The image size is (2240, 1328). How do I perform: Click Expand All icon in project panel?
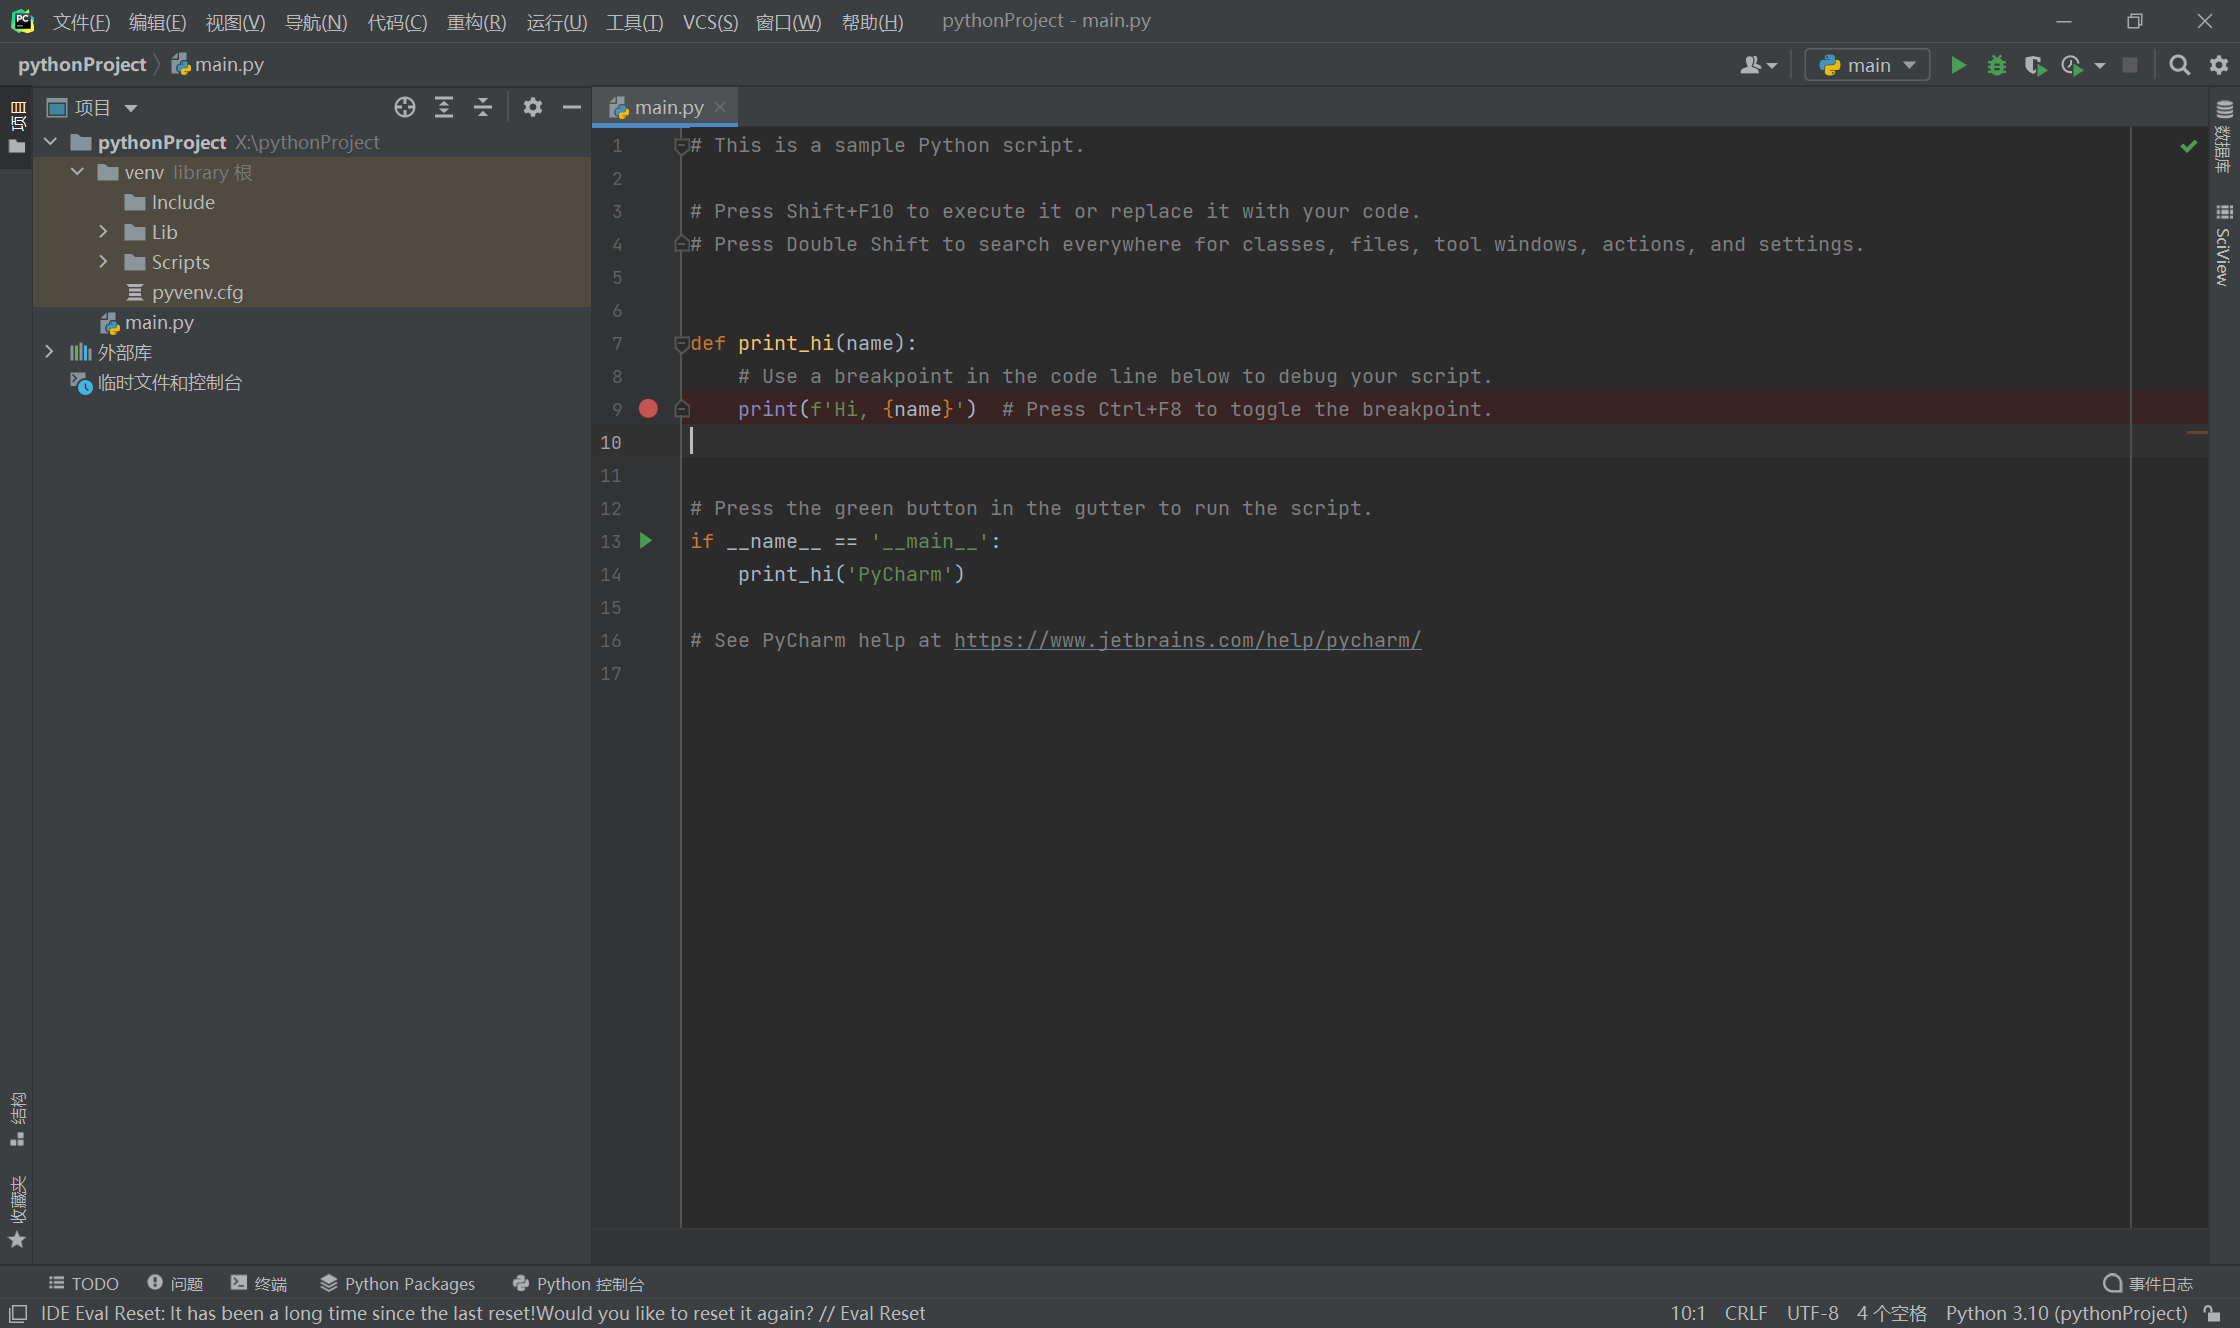click(444, 107)
